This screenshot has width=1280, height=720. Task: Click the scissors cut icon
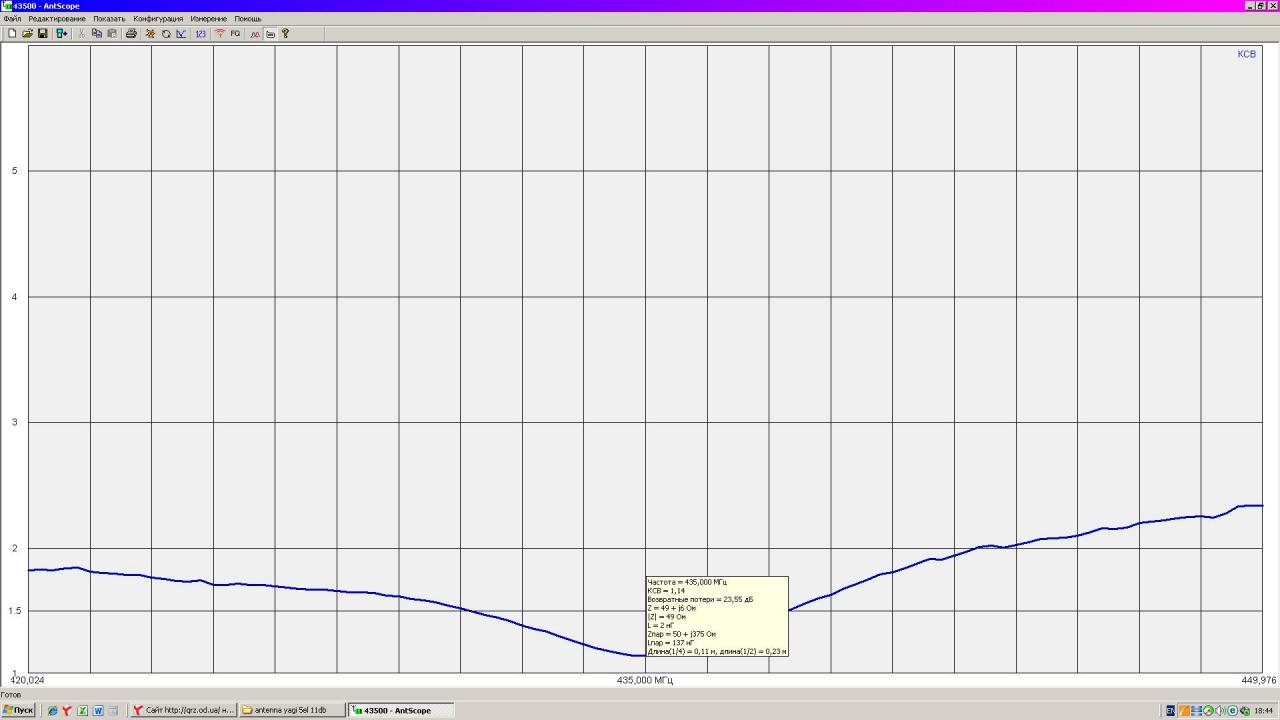pos(82,33)
